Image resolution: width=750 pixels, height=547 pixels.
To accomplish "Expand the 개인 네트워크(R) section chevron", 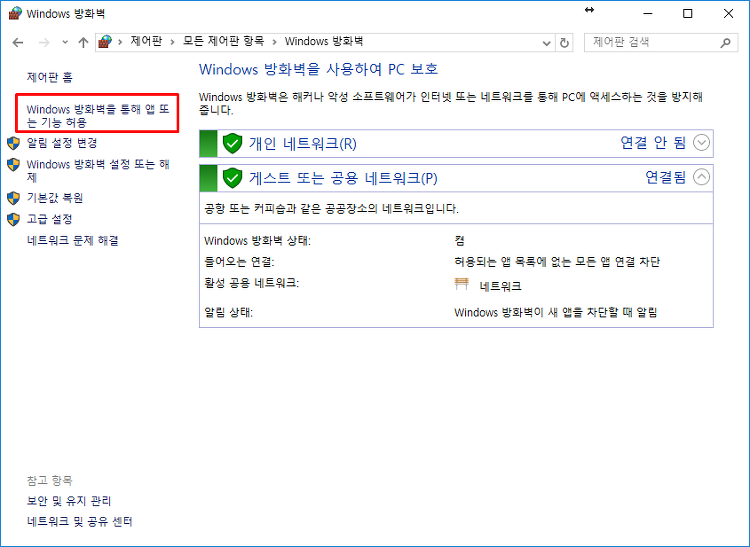I will pyautogui.click(x=701, y=142).
